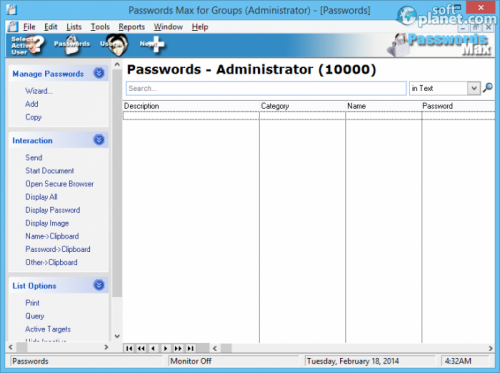Open the Tools menu
Viewport: 500px width, 373px height.
pos(100,27)
